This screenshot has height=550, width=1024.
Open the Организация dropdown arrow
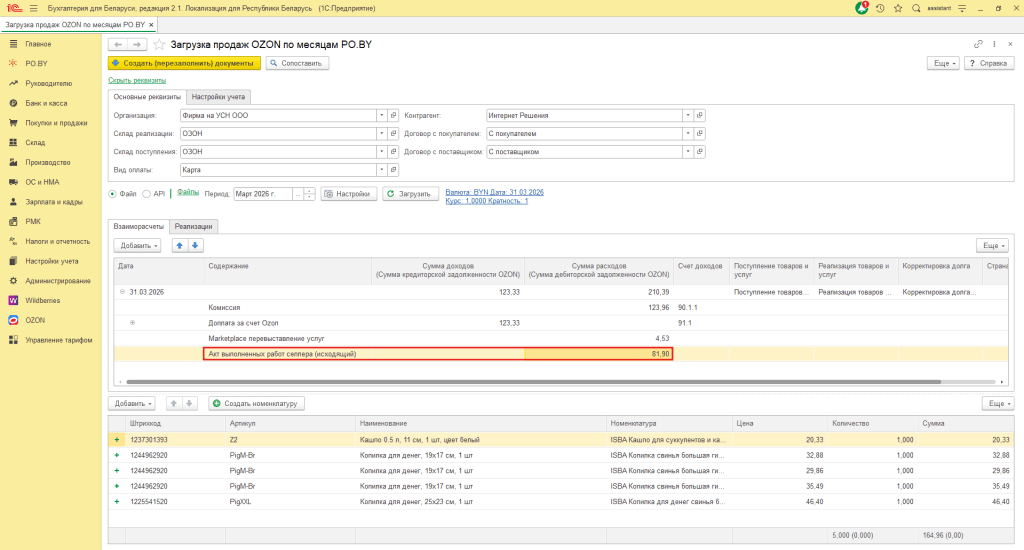click(381, 116)
